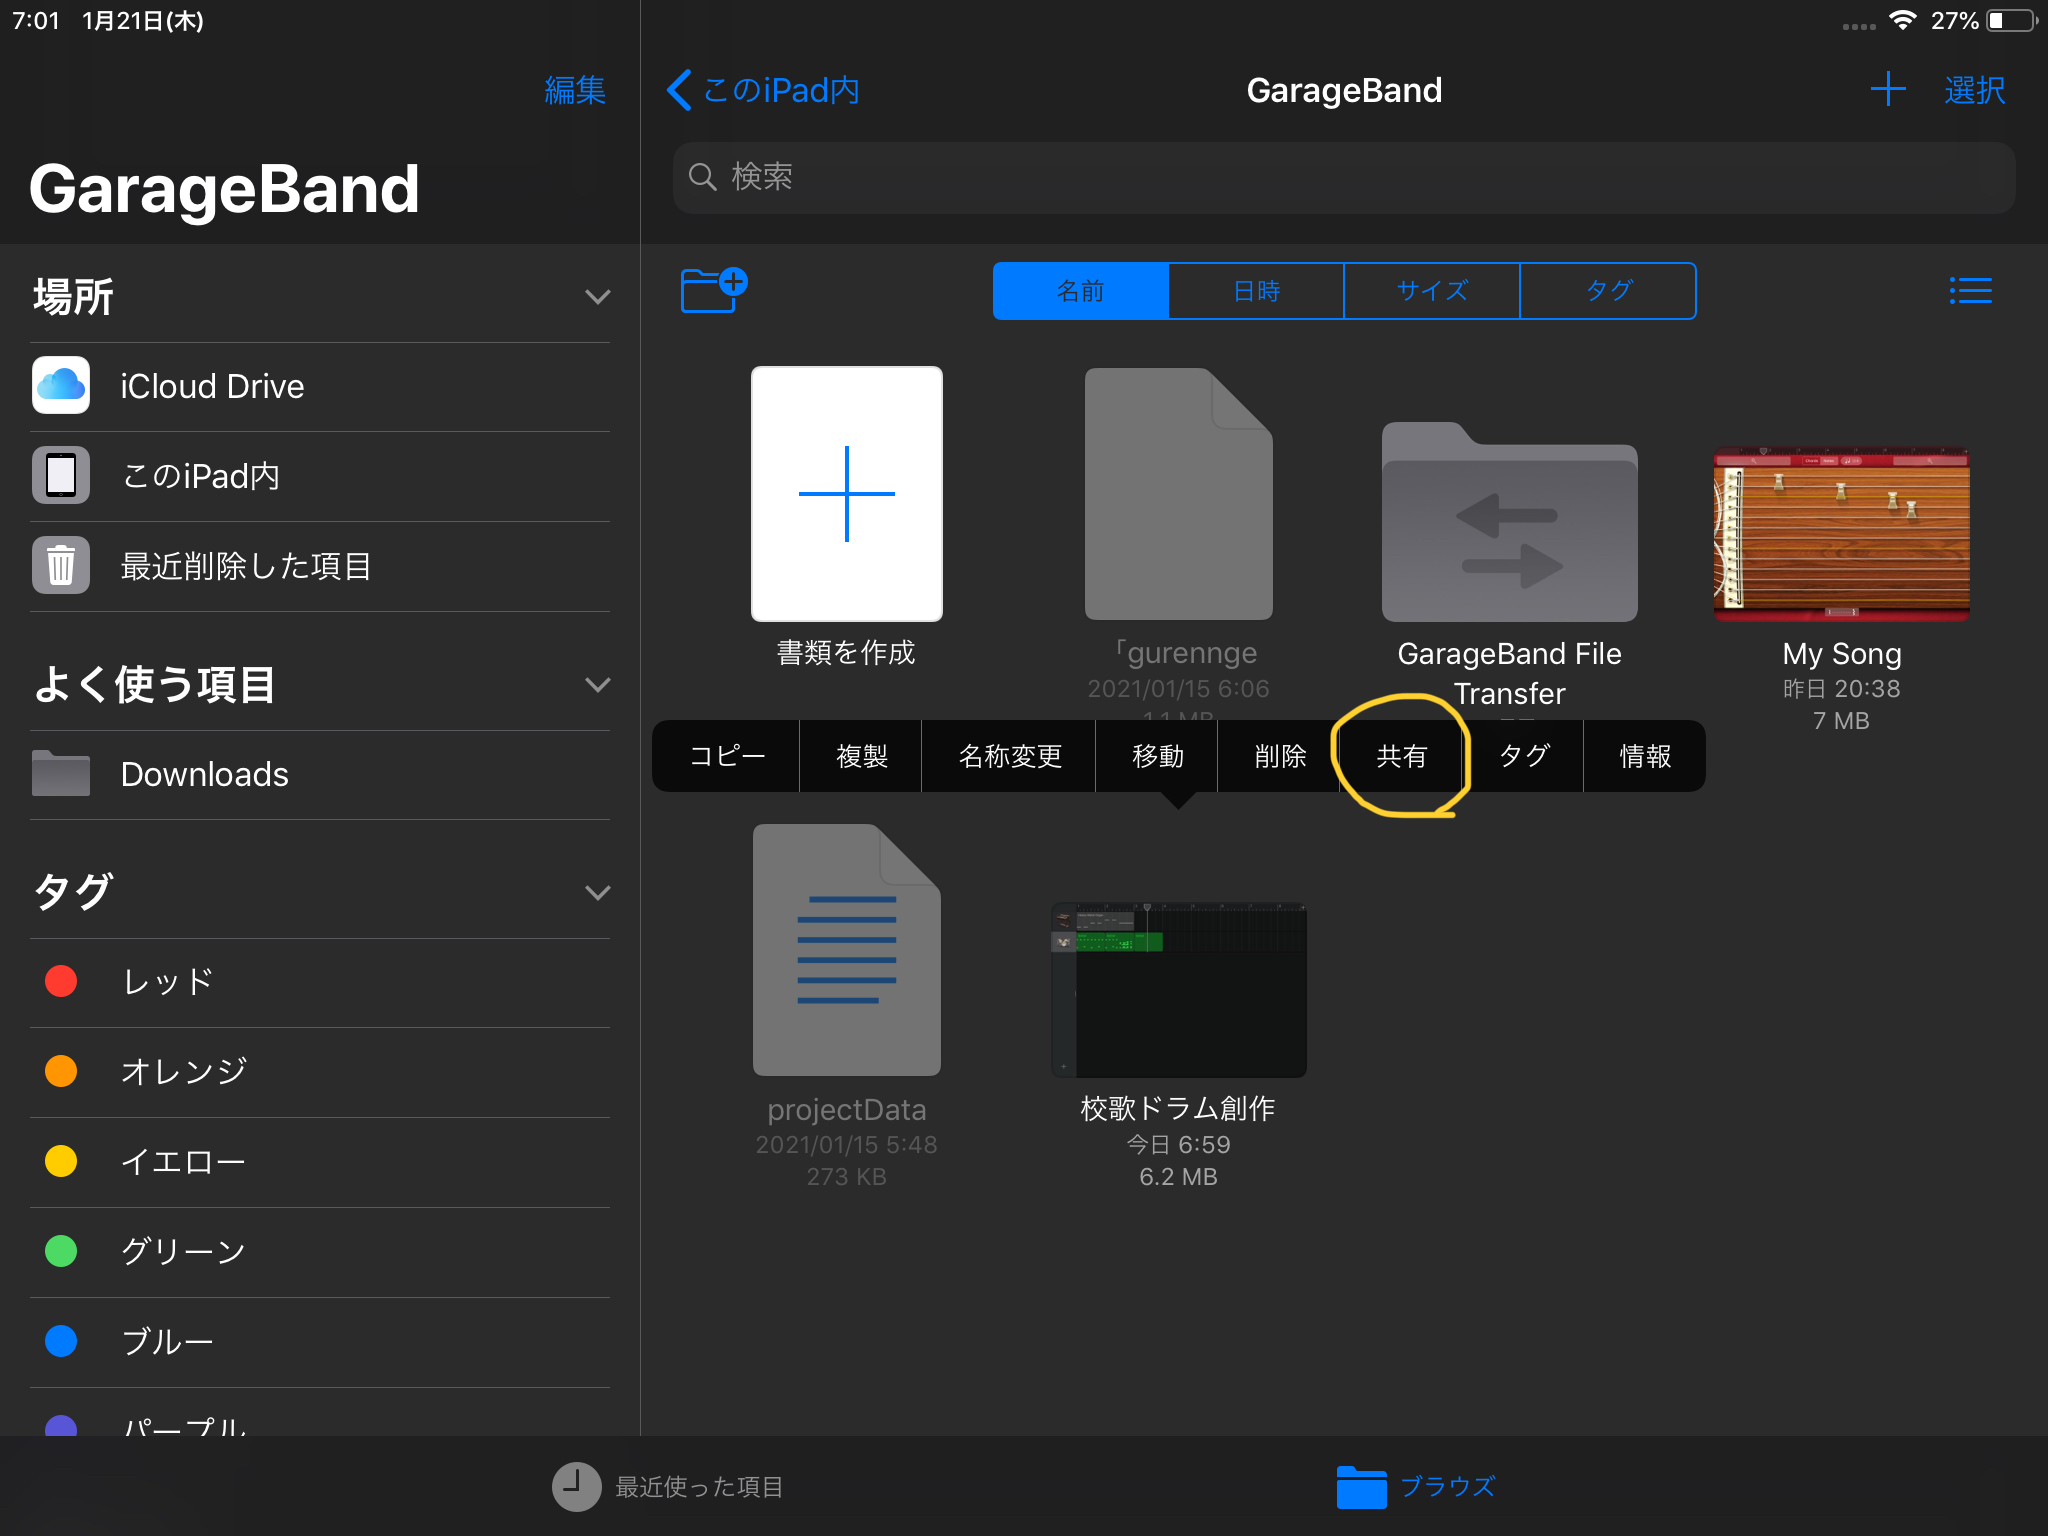Sort files by 名前
The height and width of the screenshot is (1536, 2048).
pos(1081,291)
